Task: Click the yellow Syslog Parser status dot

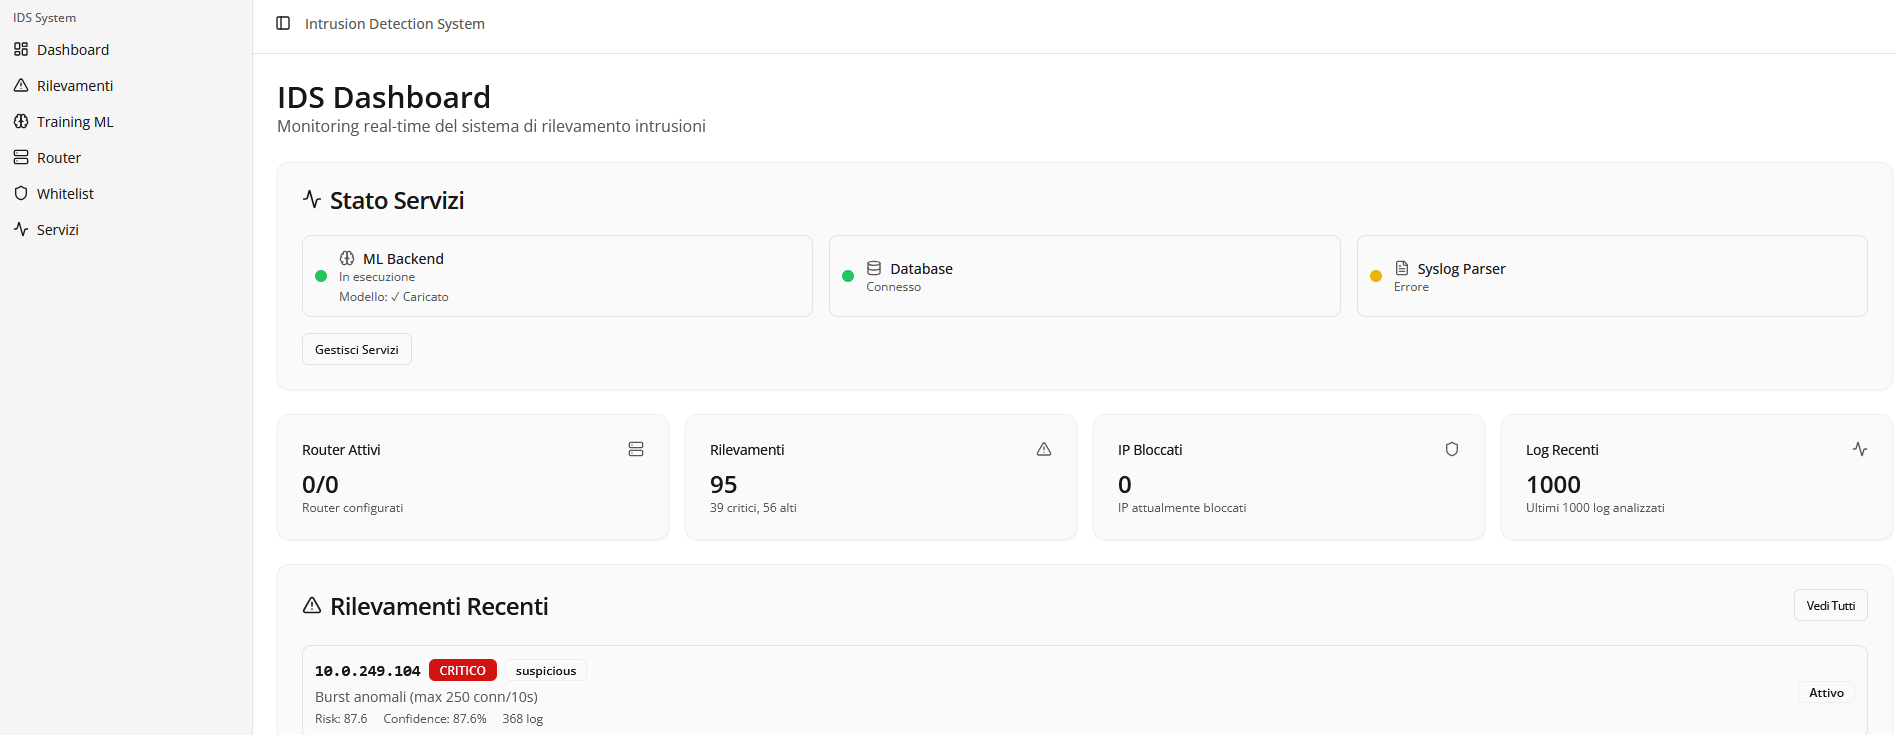Action: [x=1375, y=276]
